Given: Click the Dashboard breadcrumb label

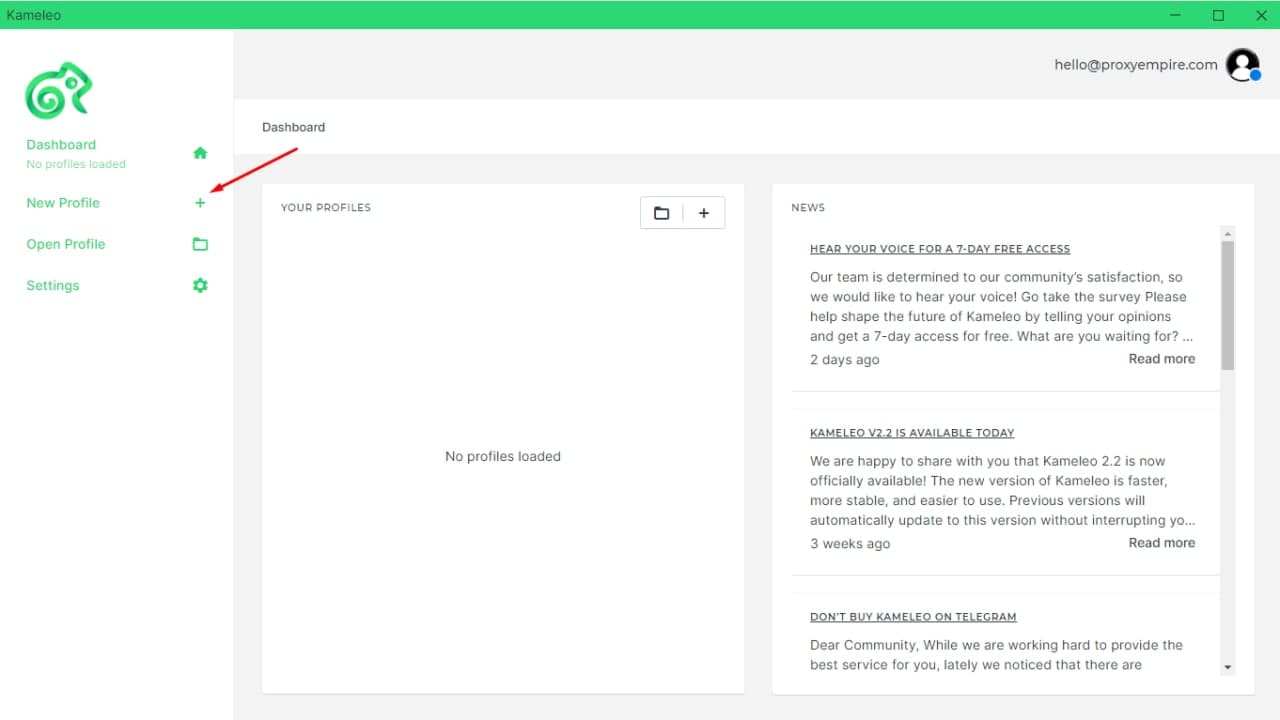Looking at the screenshot, I should tap(293, 127).
